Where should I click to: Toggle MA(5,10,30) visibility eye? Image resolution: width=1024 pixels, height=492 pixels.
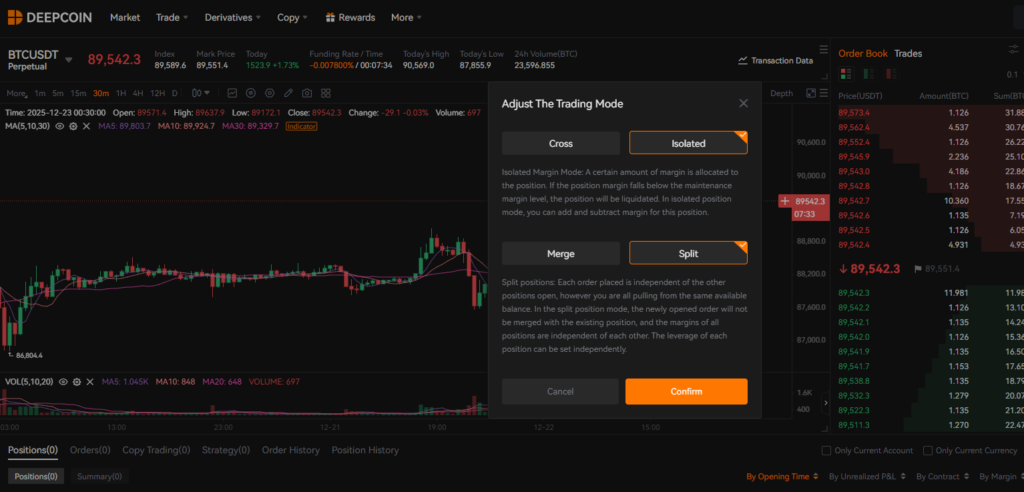coord(60,126)
